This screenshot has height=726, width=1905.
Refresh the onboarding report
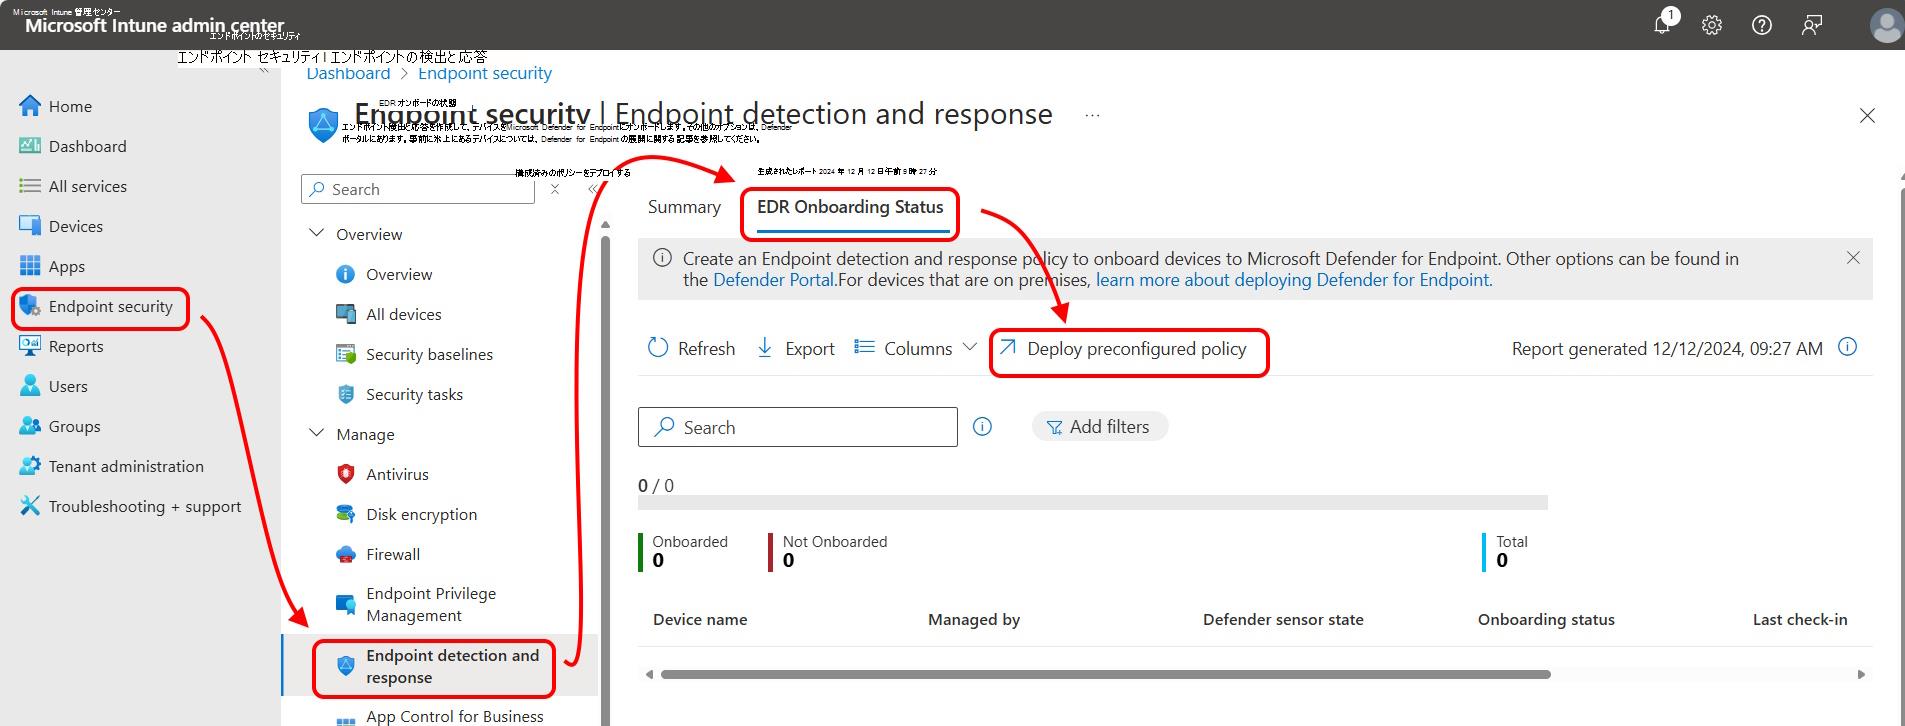691,348
